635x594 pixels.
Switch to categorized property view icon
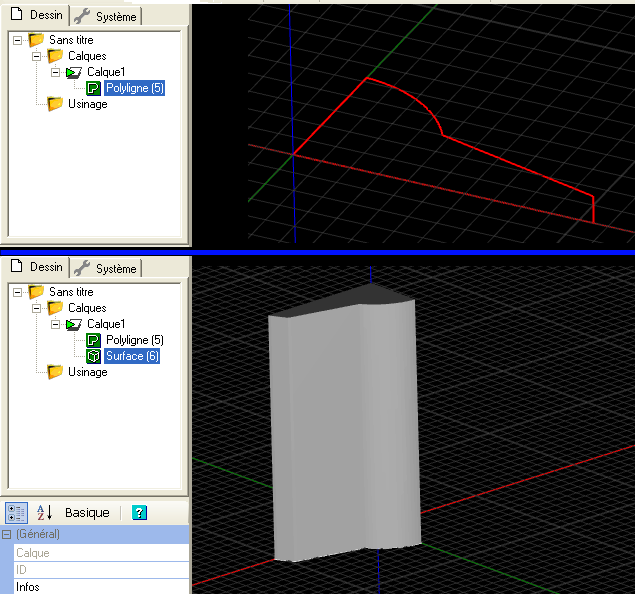coord(16,513)
